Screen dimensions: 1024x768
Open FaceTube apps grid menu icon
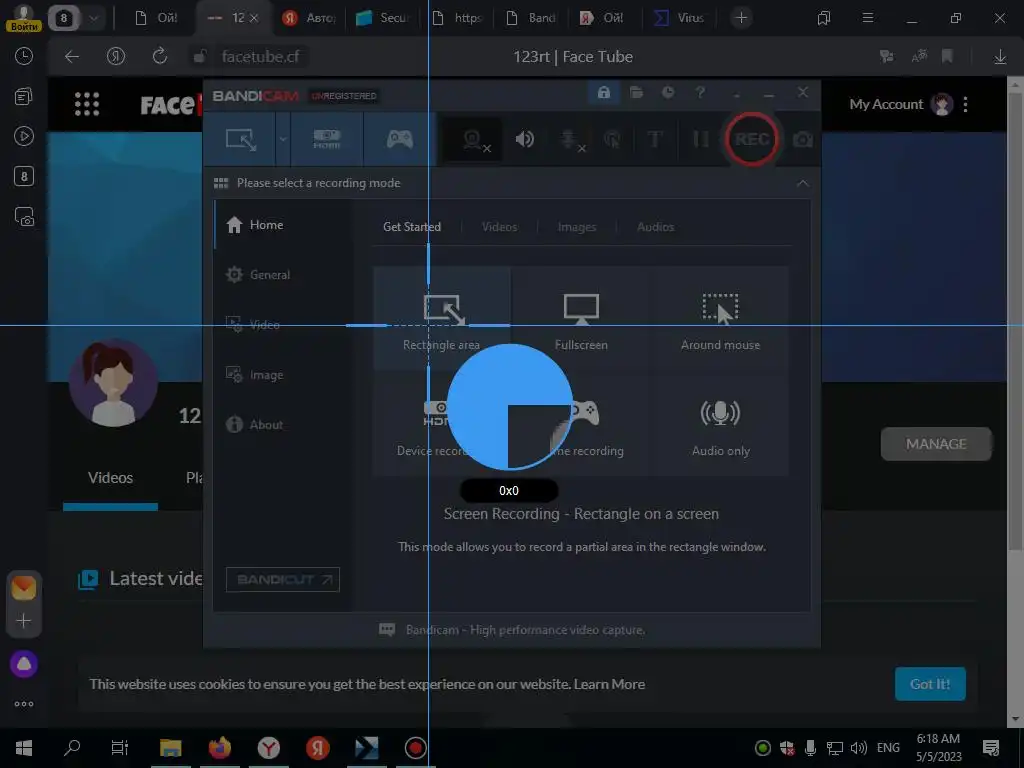tap(86, 104)
